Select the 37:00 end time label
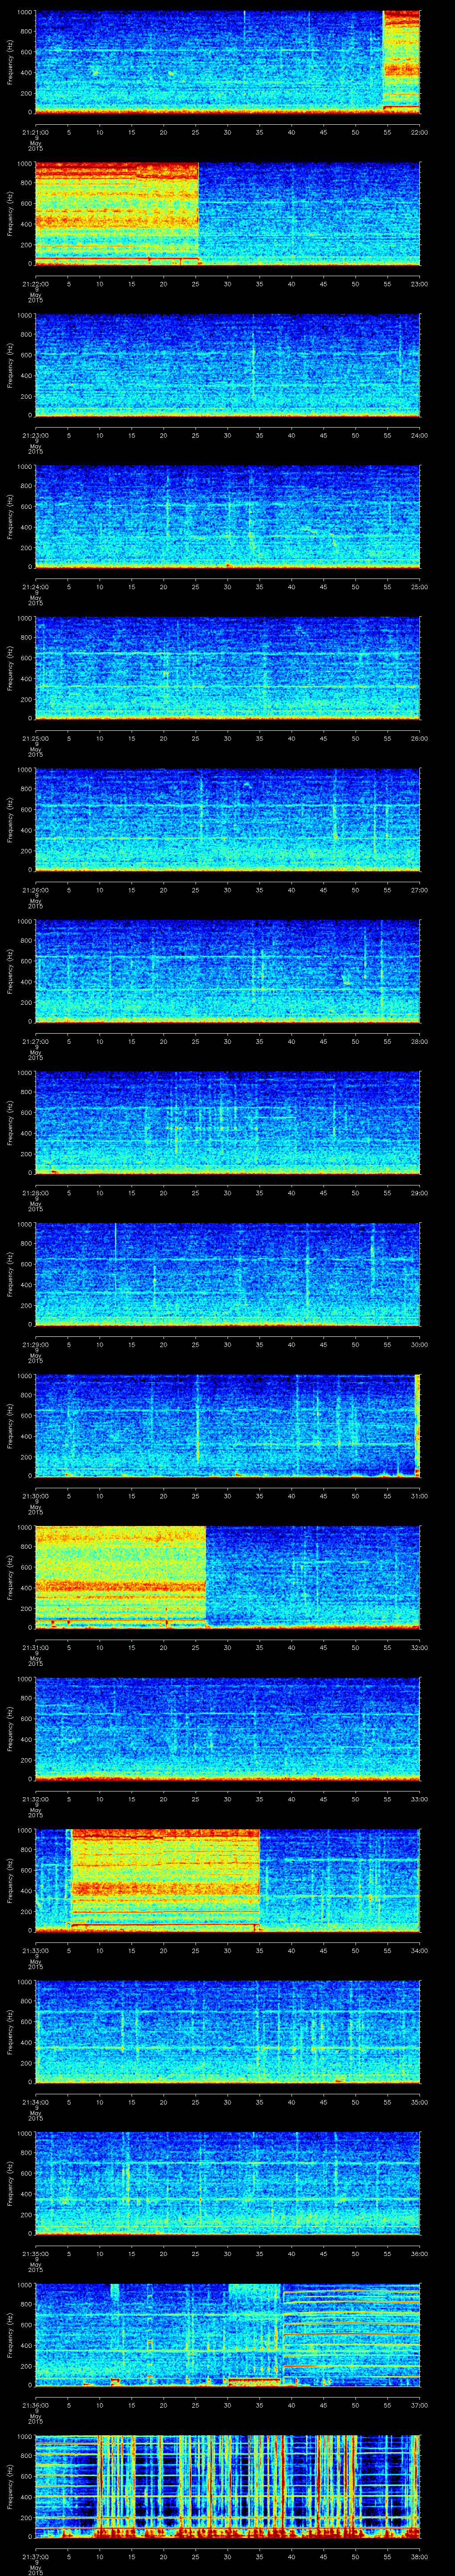This screenshot has width=455, height=2576. (x=419, y=2406)
